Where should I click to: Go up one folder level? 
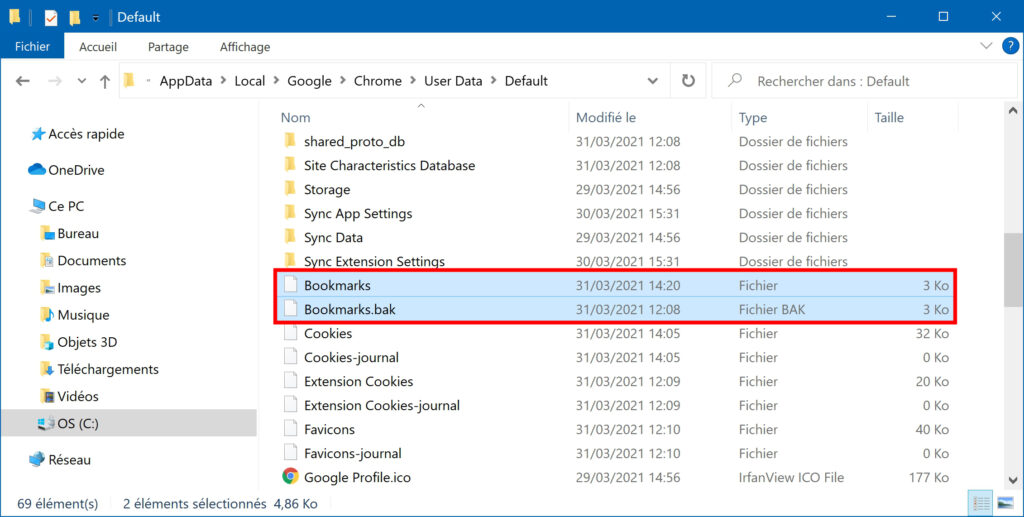point(104,81)
